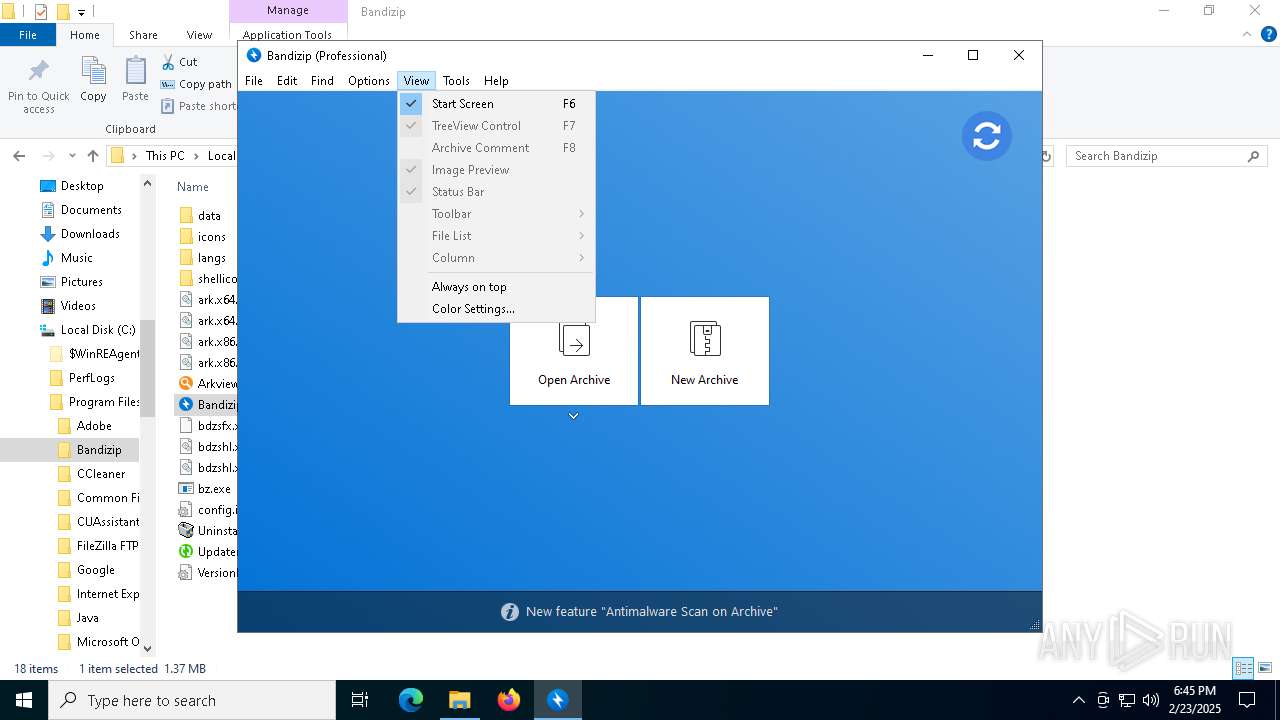This screenshot has width=1280, height=720.
Task: Open Archive tile in Bandizip start screen
Action: (574, 350)
